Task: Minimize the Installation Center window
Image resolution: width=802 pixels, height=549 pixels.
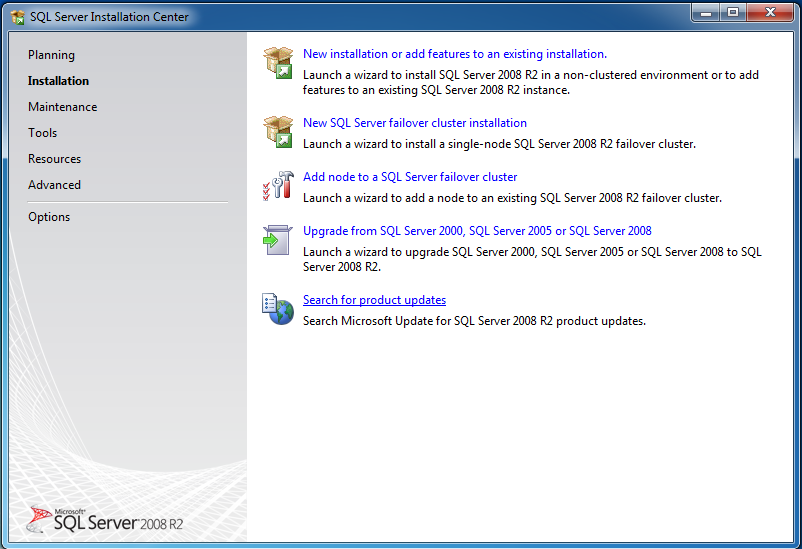Action: [706, 13]
